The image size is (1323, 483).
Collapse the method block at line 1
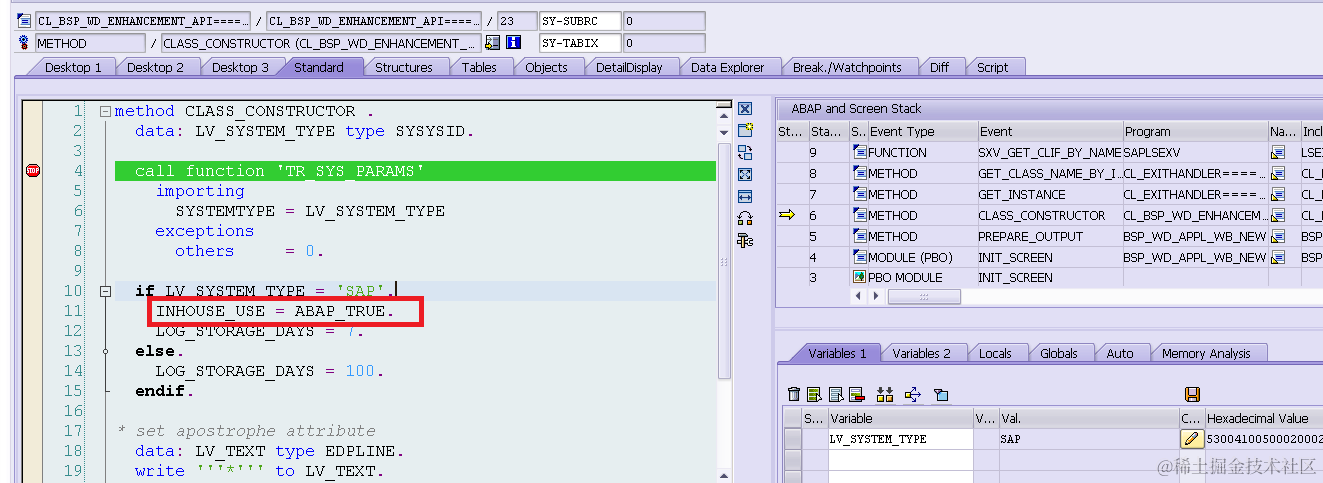(105, 111)
